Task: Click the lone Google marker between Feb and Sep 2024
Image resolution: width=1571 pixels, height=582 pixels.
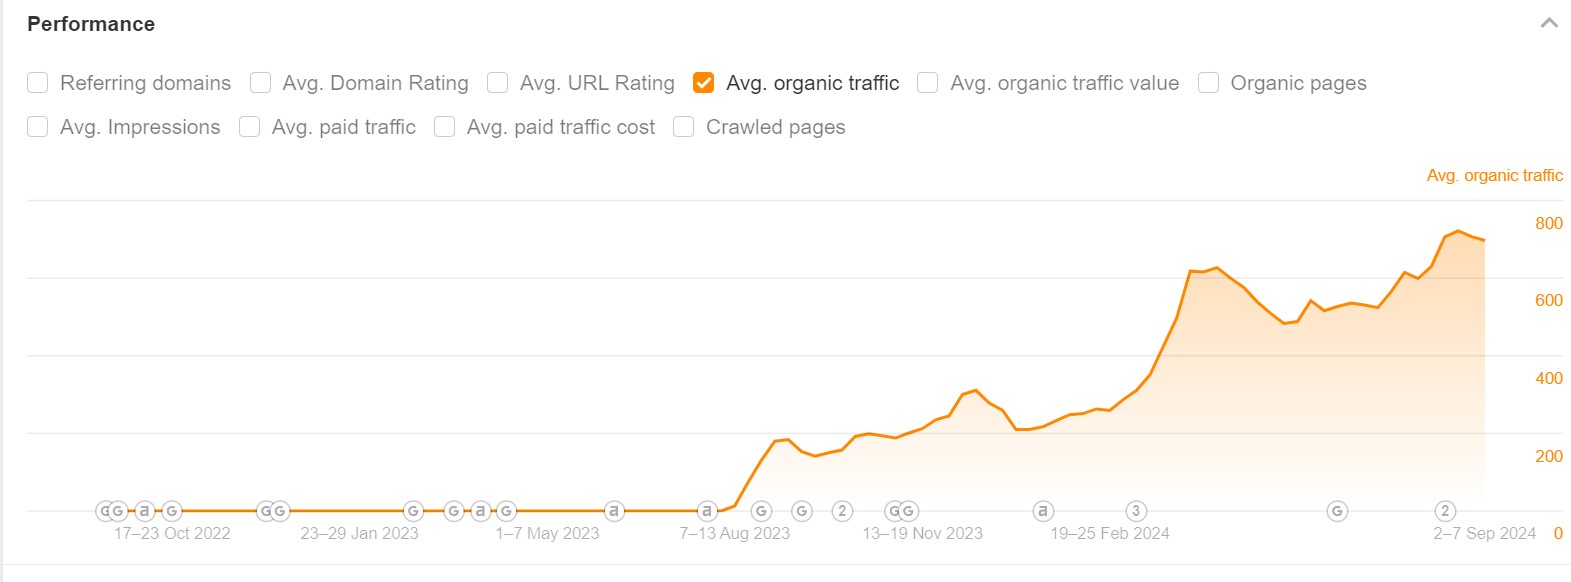Action: [x=1337, y=511]
